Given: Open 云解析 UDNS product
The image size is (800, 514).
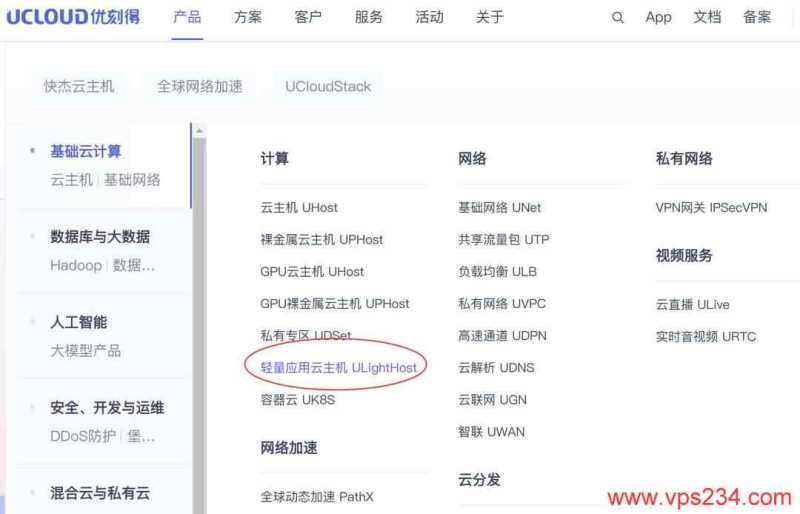Looking at the screenshot, I should click(x=496, y=368).
